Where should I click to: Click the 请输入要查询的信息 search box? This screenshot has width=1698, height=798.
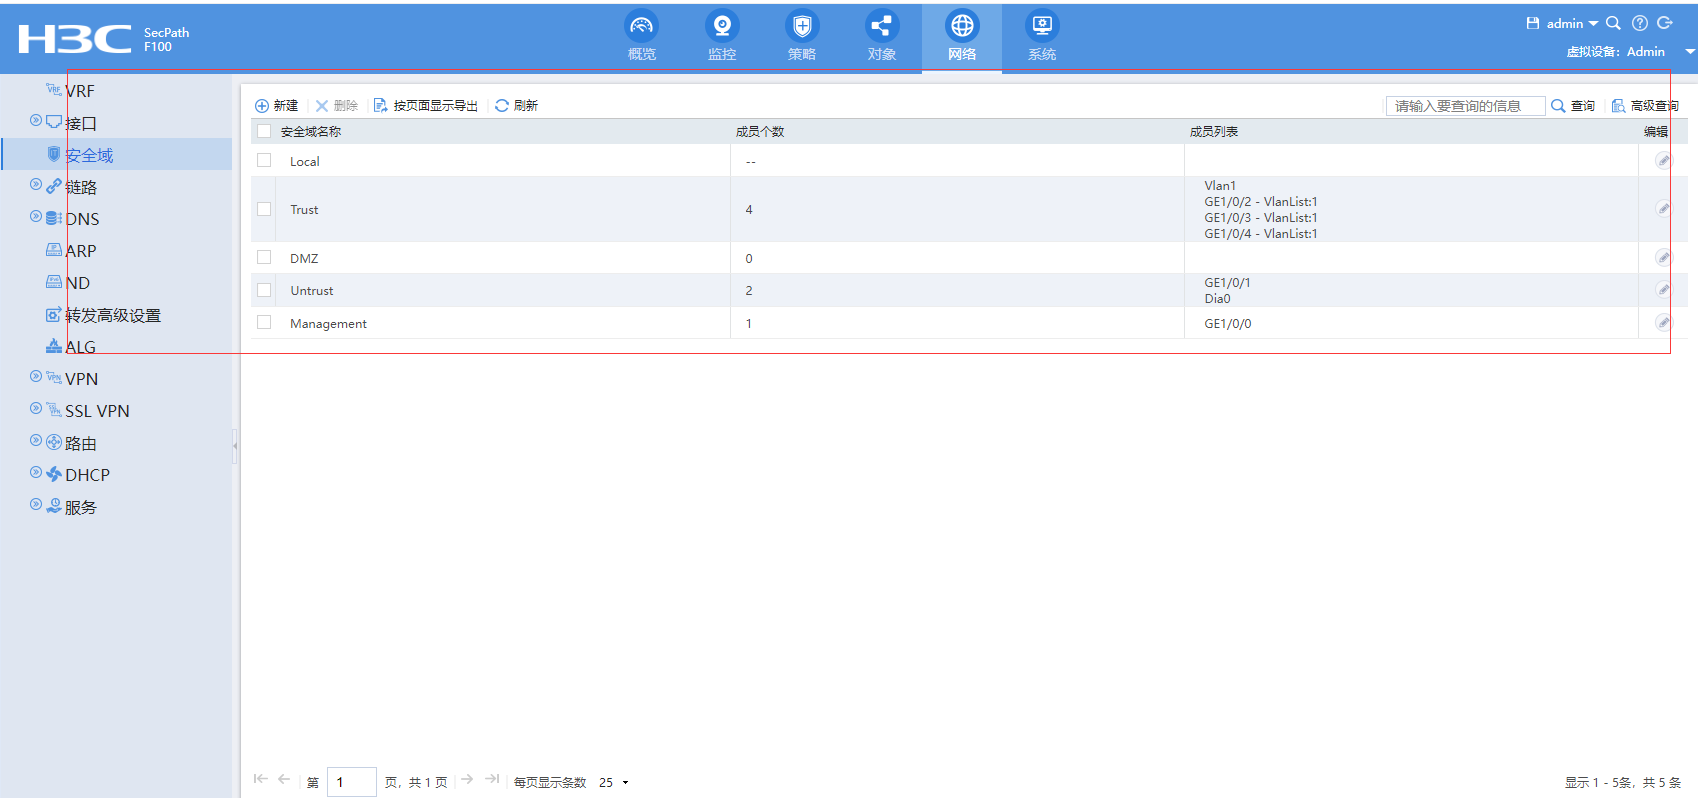pyautogui.click(x=1465, y=106)
